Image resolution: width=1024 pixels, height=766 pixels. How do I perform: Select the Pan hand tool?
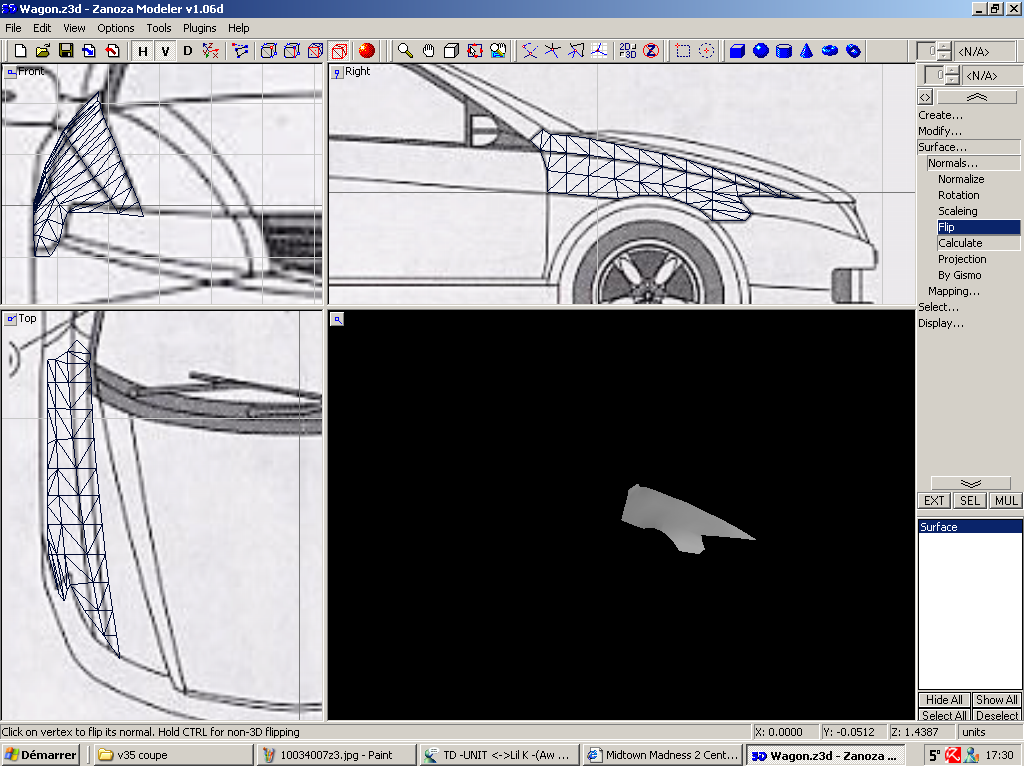pyautogui.click(x=428, y=50)
